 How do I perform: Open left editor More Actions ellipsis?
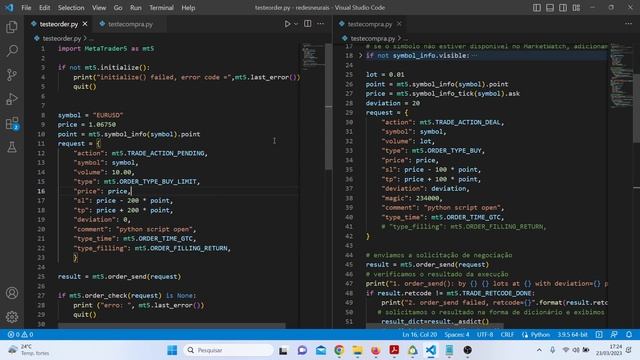pos(321,24)
